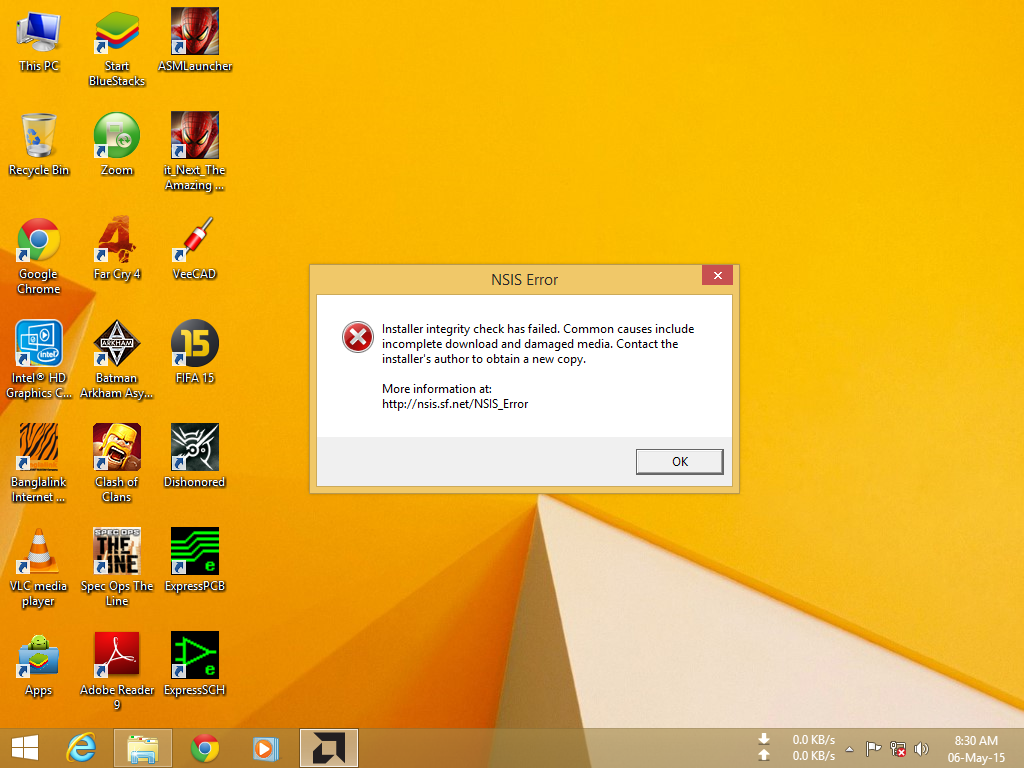Open This PC desktop icon

tap(39, 39)
